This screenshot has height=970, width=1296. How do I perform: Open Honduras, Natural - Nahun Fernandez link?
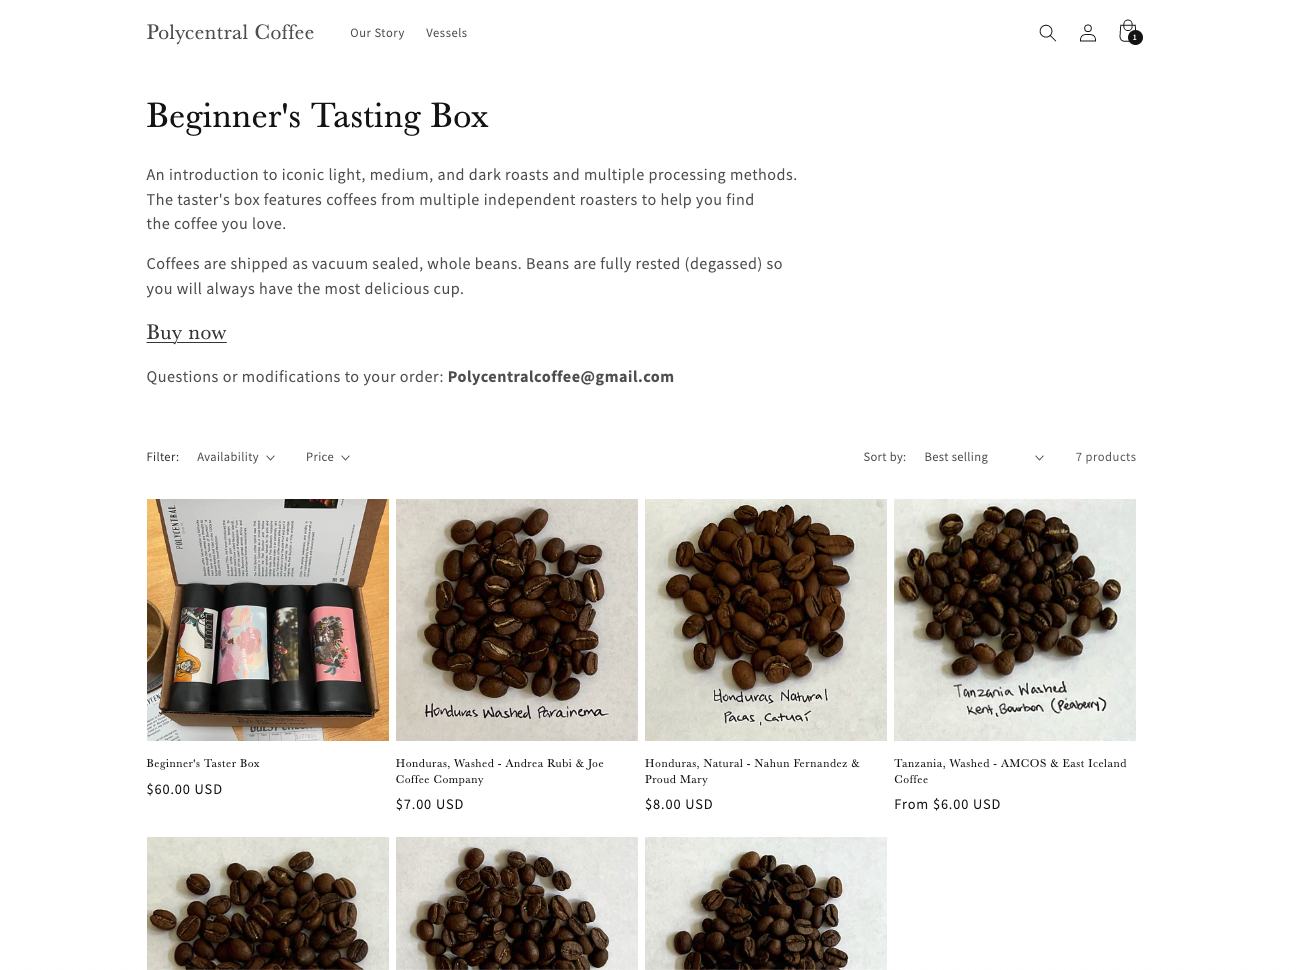tap(752, 771)
